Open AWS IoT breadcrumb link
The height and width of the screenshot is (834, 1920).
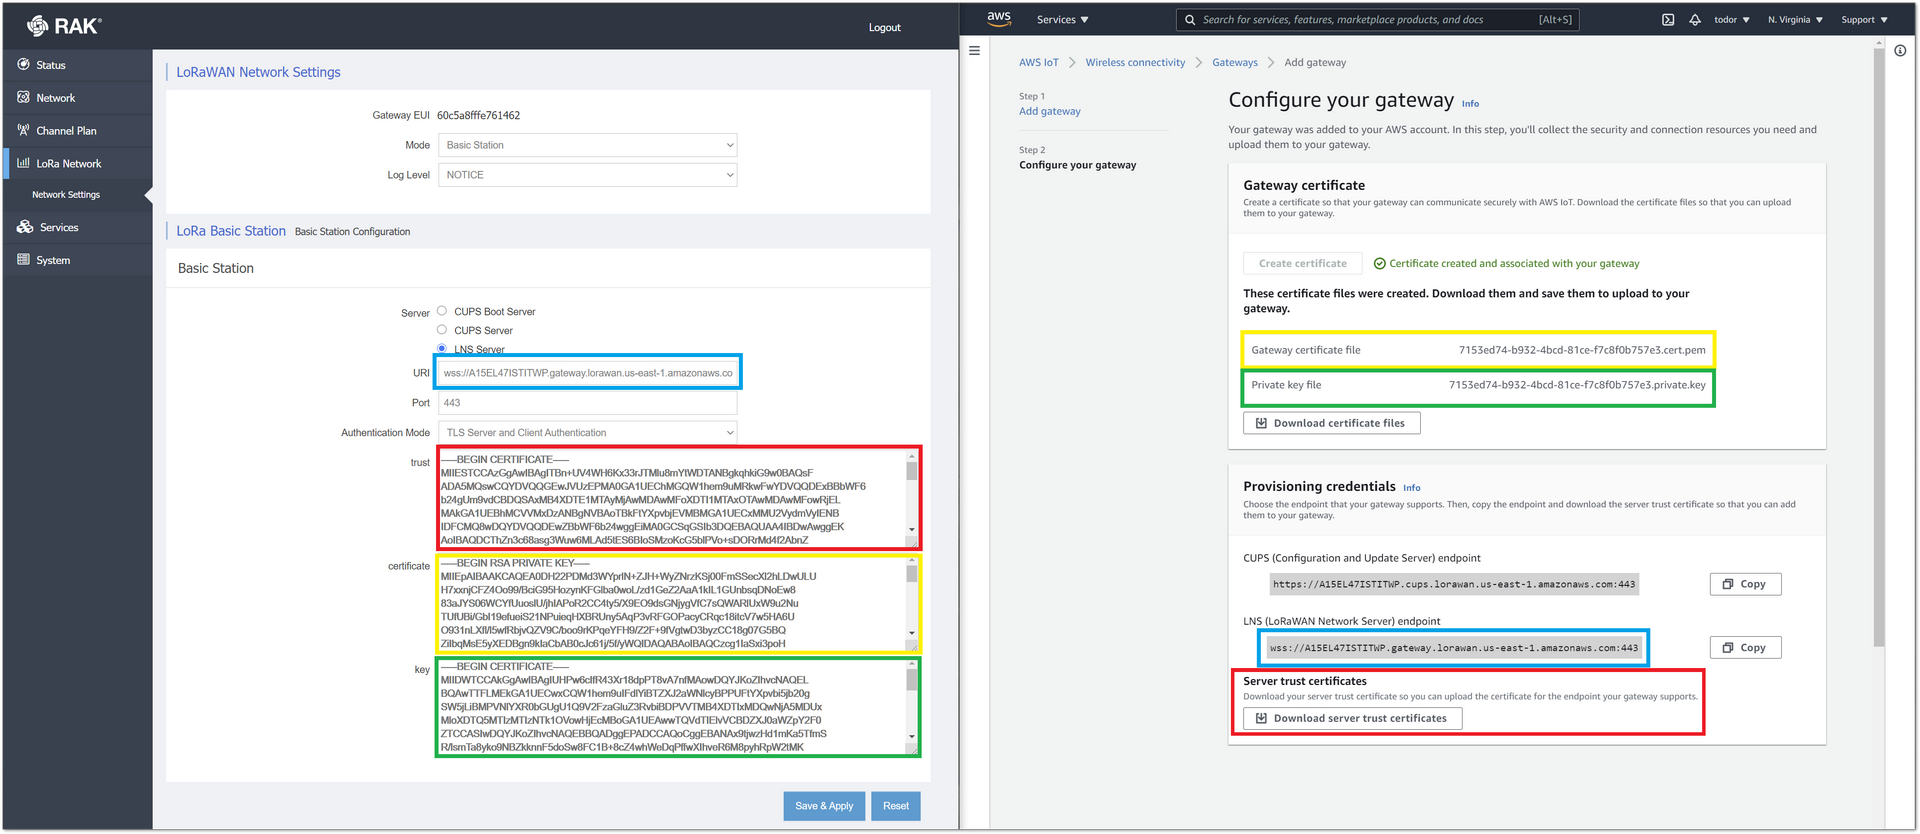tap(1039, 62)
